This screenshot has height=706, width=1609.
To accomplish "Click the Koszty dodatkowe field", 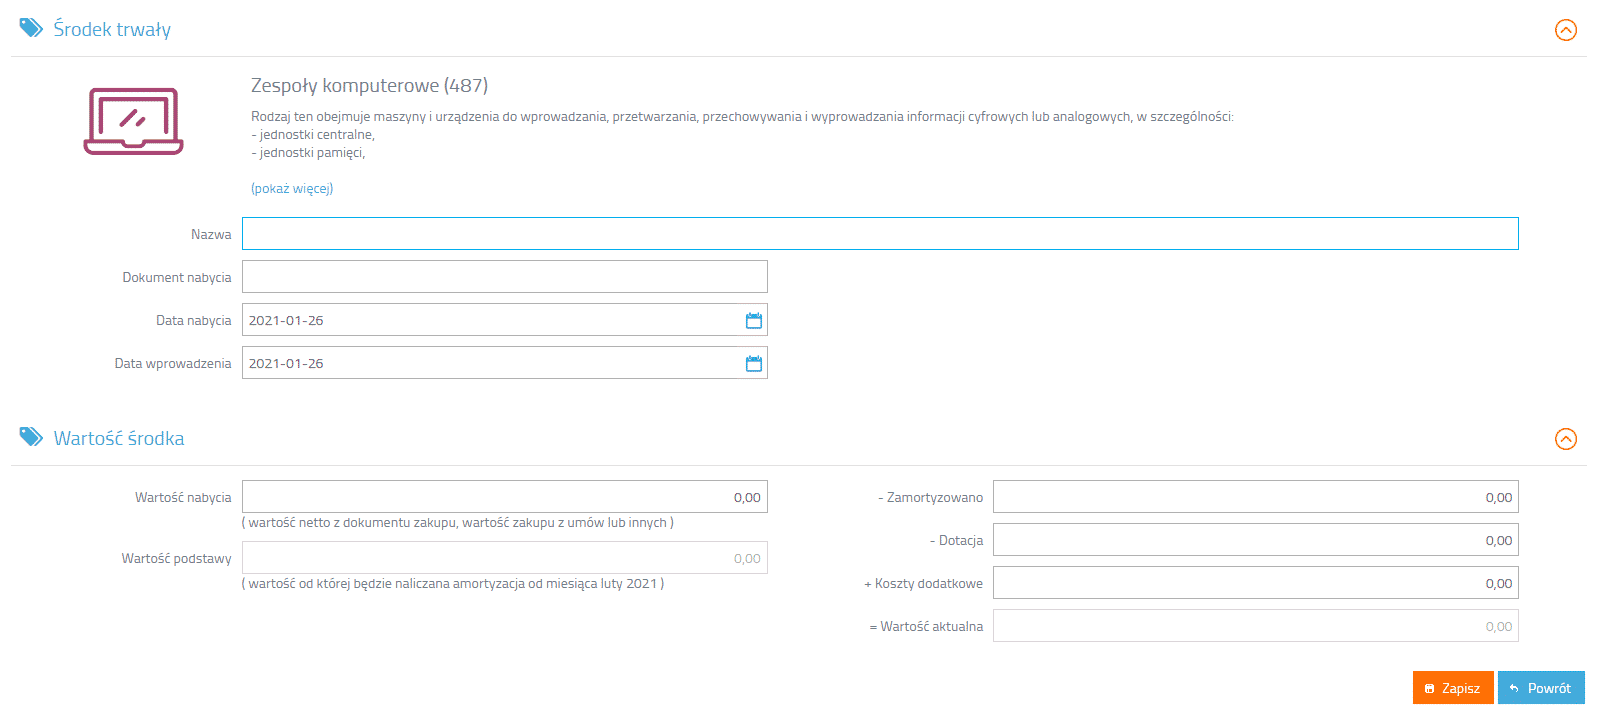I will coord(1256,583).
